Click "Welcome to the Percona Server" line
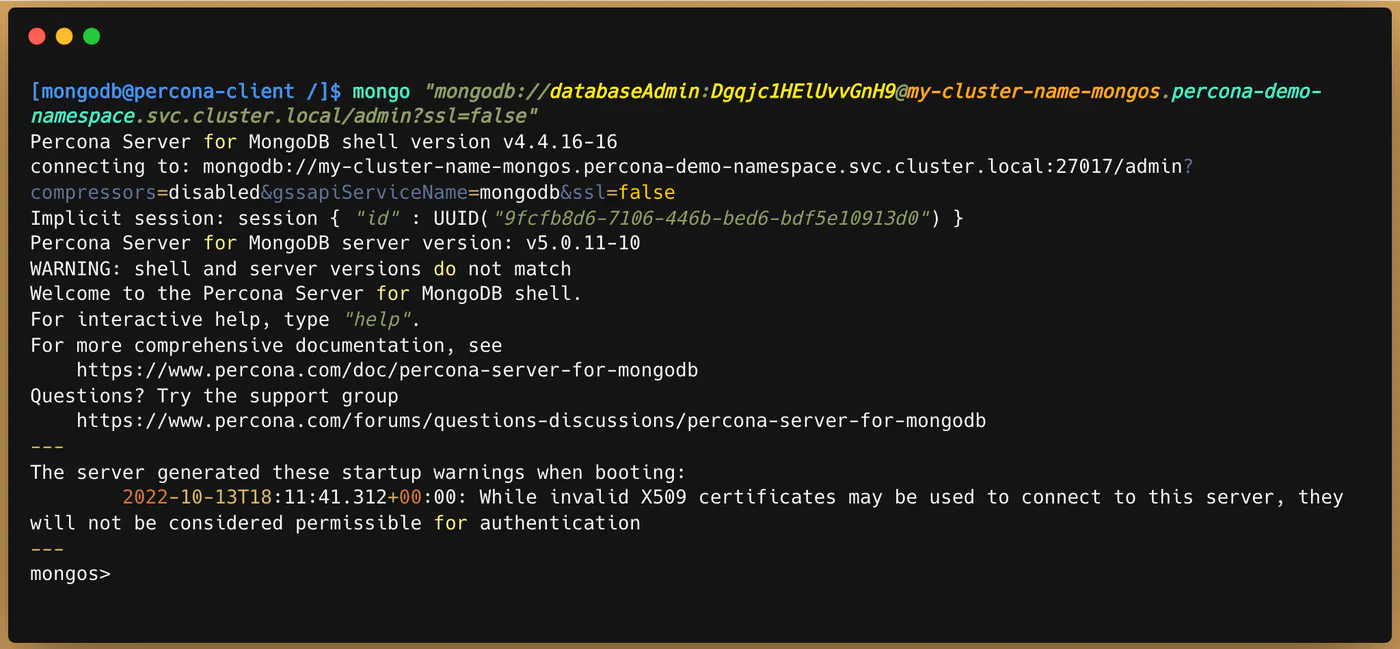This screenshot has width=1400, height=649. click(x=306, y=294)
